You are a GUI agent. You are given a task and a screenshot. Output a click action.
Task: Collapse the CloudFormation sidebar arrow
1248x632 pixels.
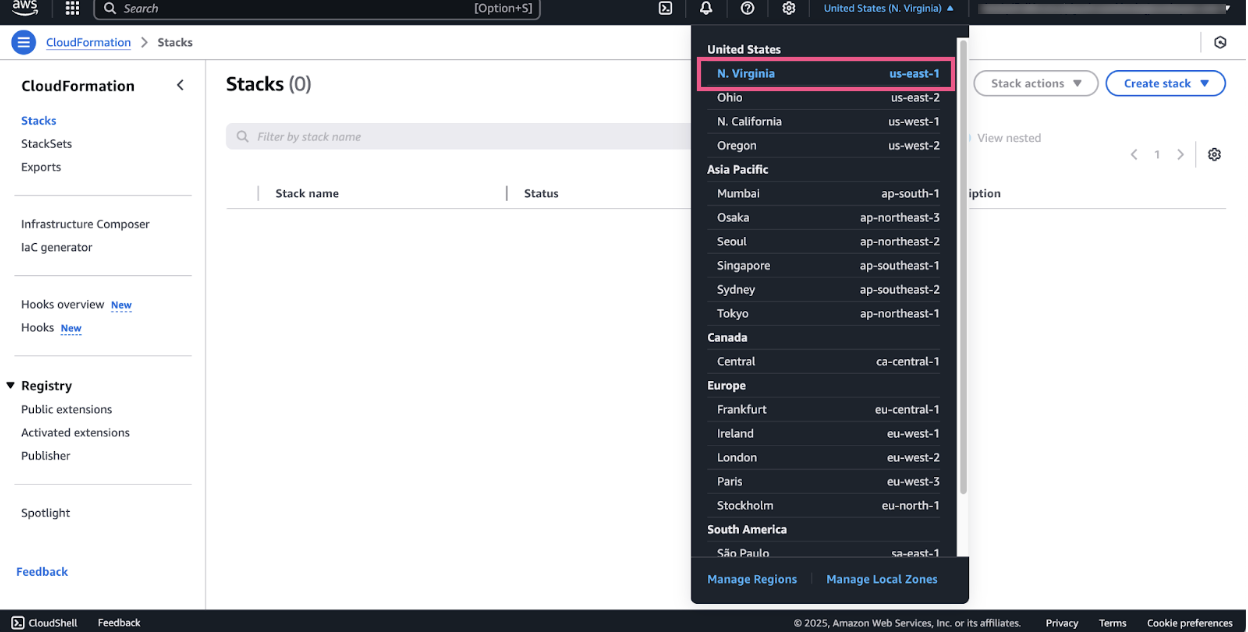point(180,85)
